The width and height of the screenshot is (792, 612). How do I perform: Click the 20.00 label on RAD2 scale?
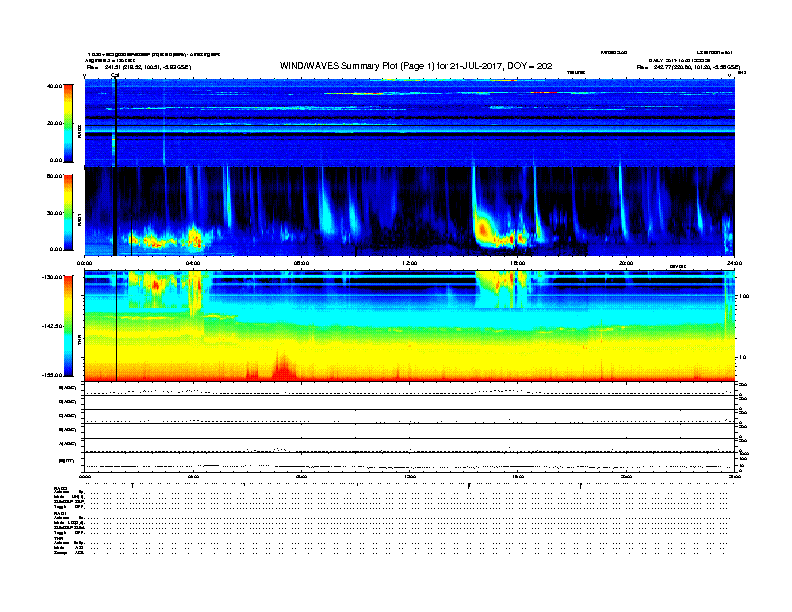point(55,123)
